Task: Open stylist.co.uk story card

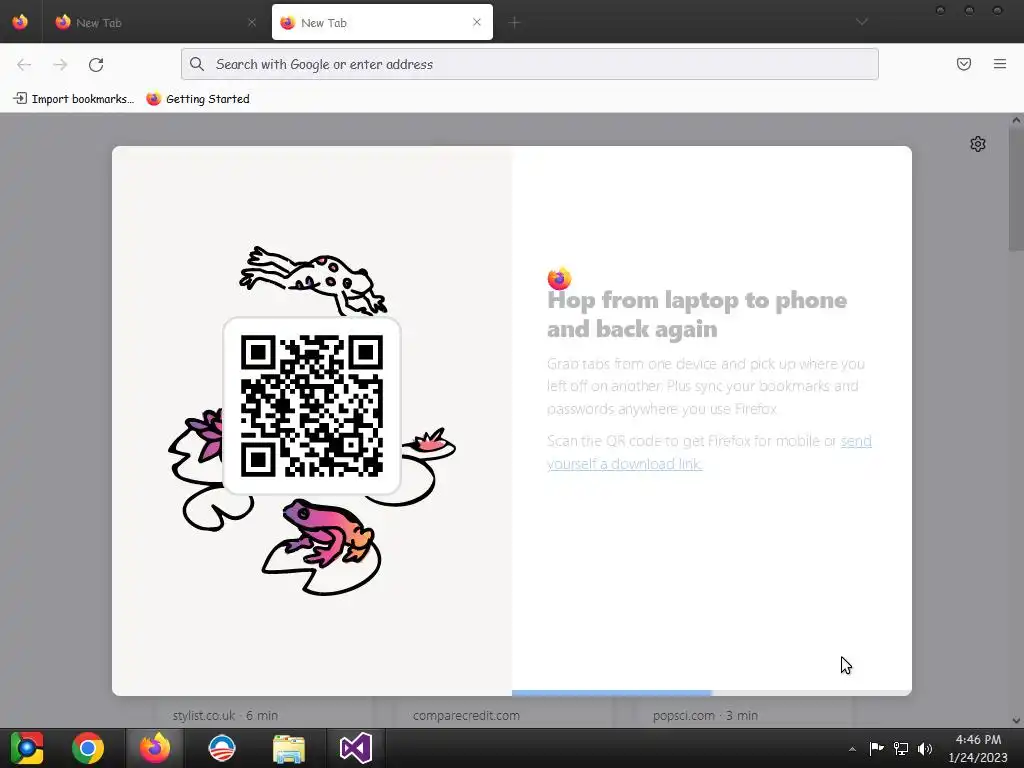Action: tap(264, 712)
